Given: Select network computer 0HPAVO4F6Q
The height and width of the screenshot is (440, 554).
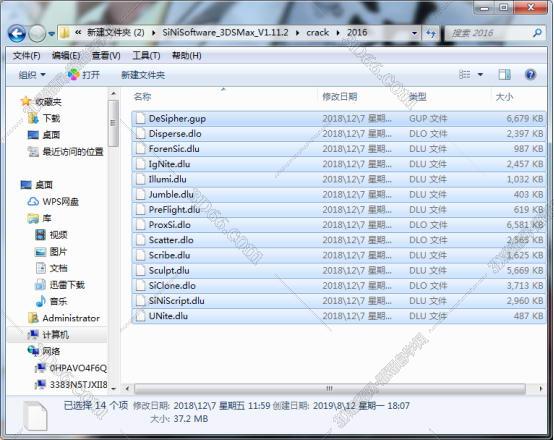Looking at the screenshot, I should click(71, 368).
